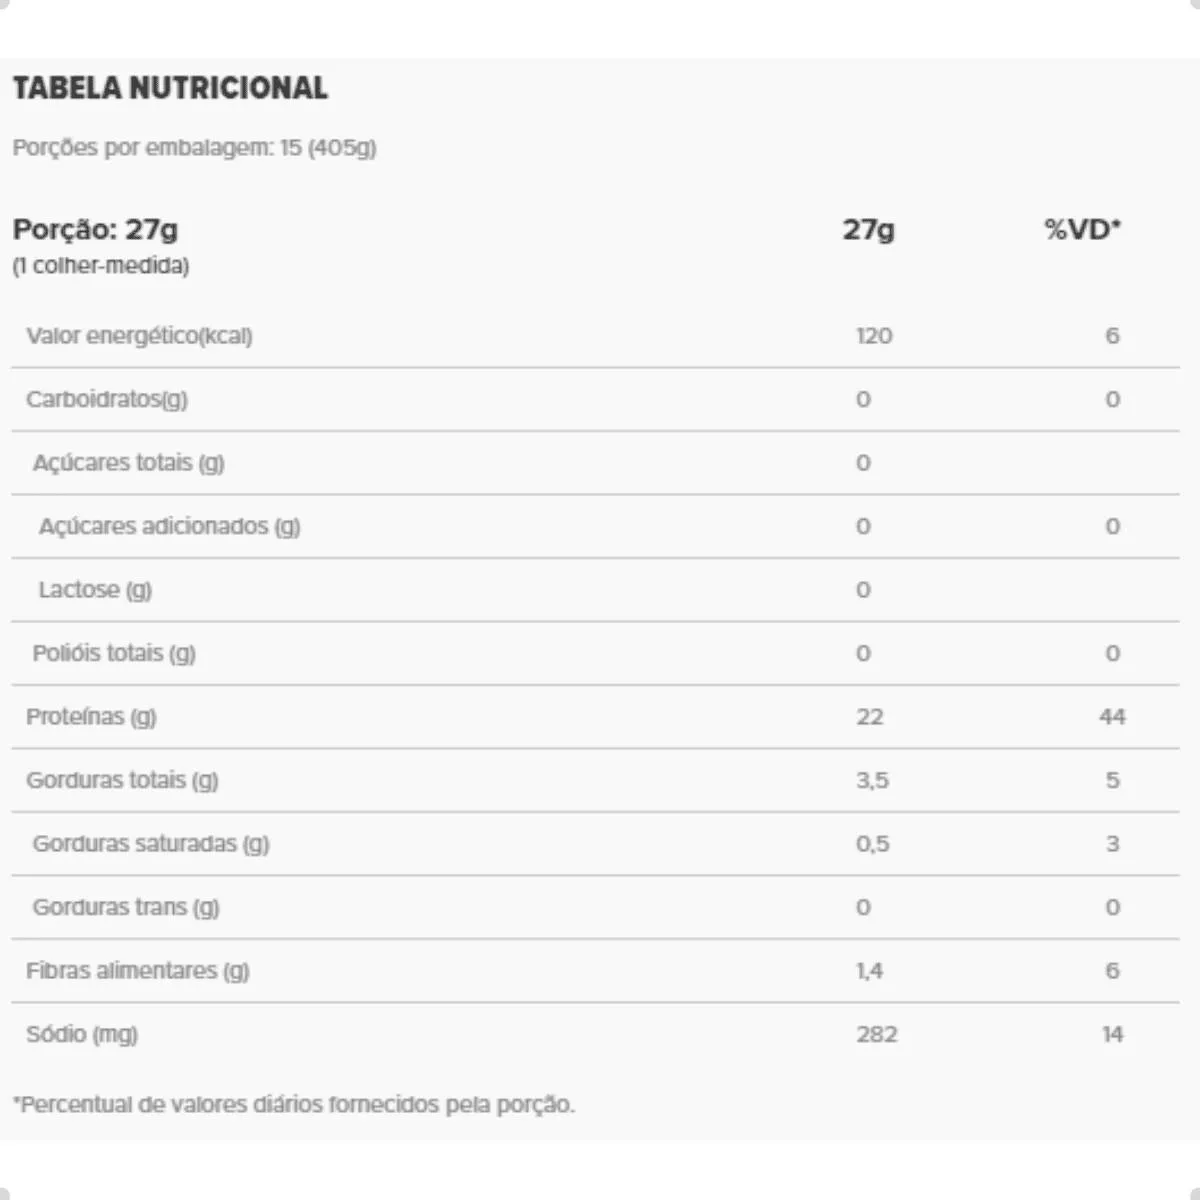Viewport: 1200px width, 1200px height.
Task: Select the Valor energético(kcal) row label
Action: [139, 336]
